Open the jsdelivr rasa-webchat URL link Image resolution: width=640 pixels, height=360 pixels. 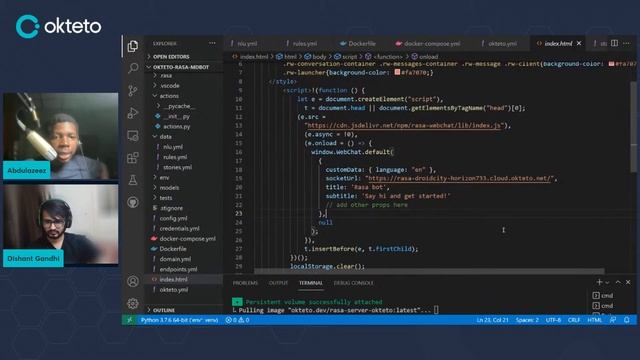pos(403,125)
